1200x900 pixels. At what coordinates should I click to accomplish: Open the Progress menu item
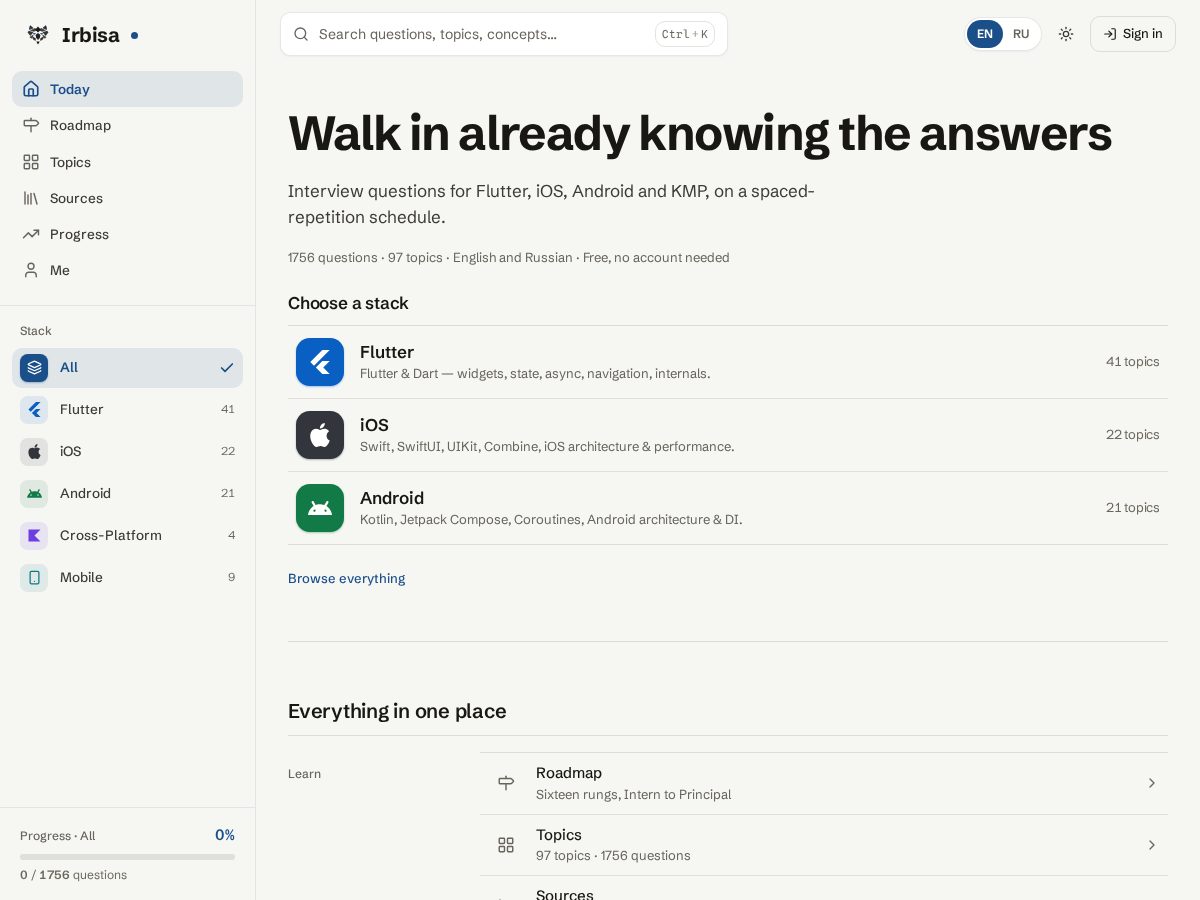[x=127, y=234]
